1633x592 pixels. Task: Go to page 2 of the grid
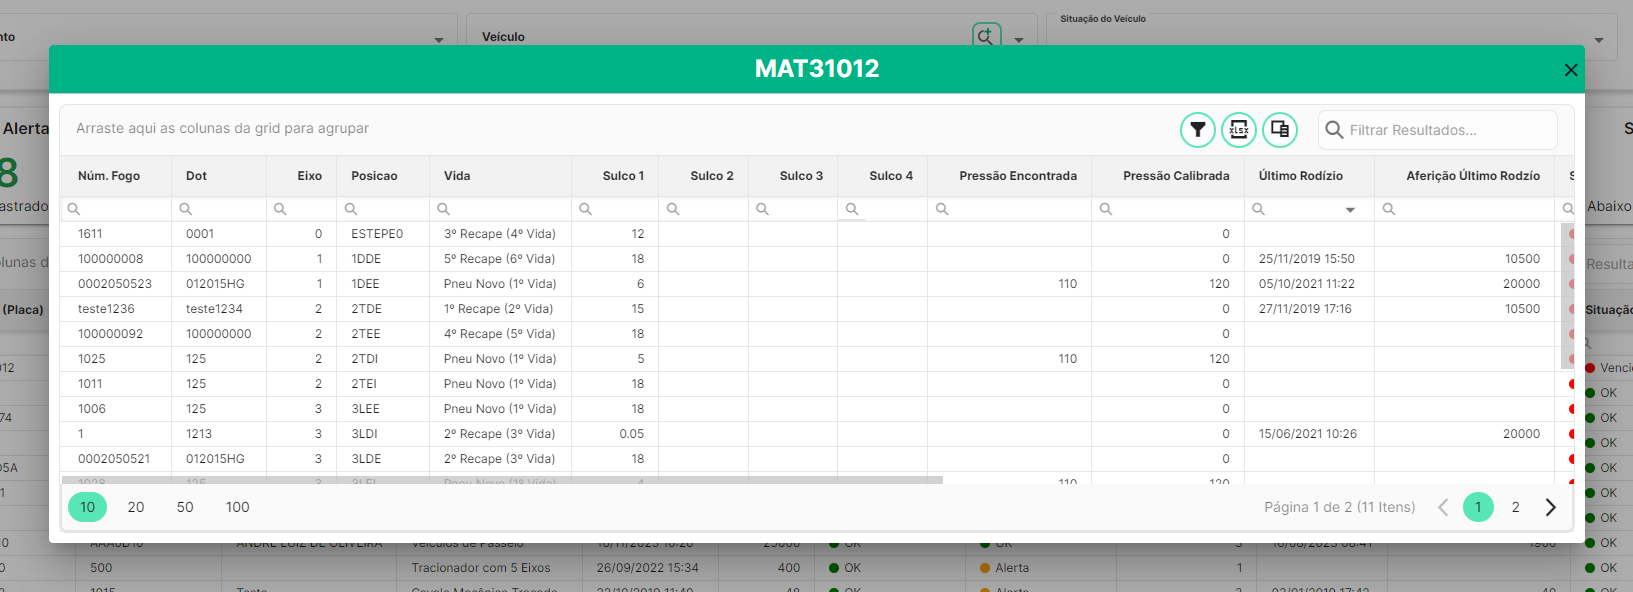coord(1516,507)
